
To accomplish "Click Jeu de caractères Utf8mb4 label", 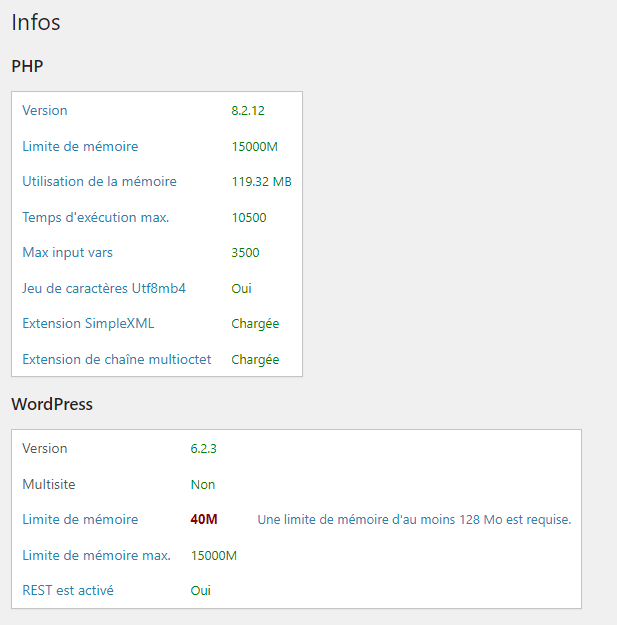I will pyautogui.click(x=104, y=288).
